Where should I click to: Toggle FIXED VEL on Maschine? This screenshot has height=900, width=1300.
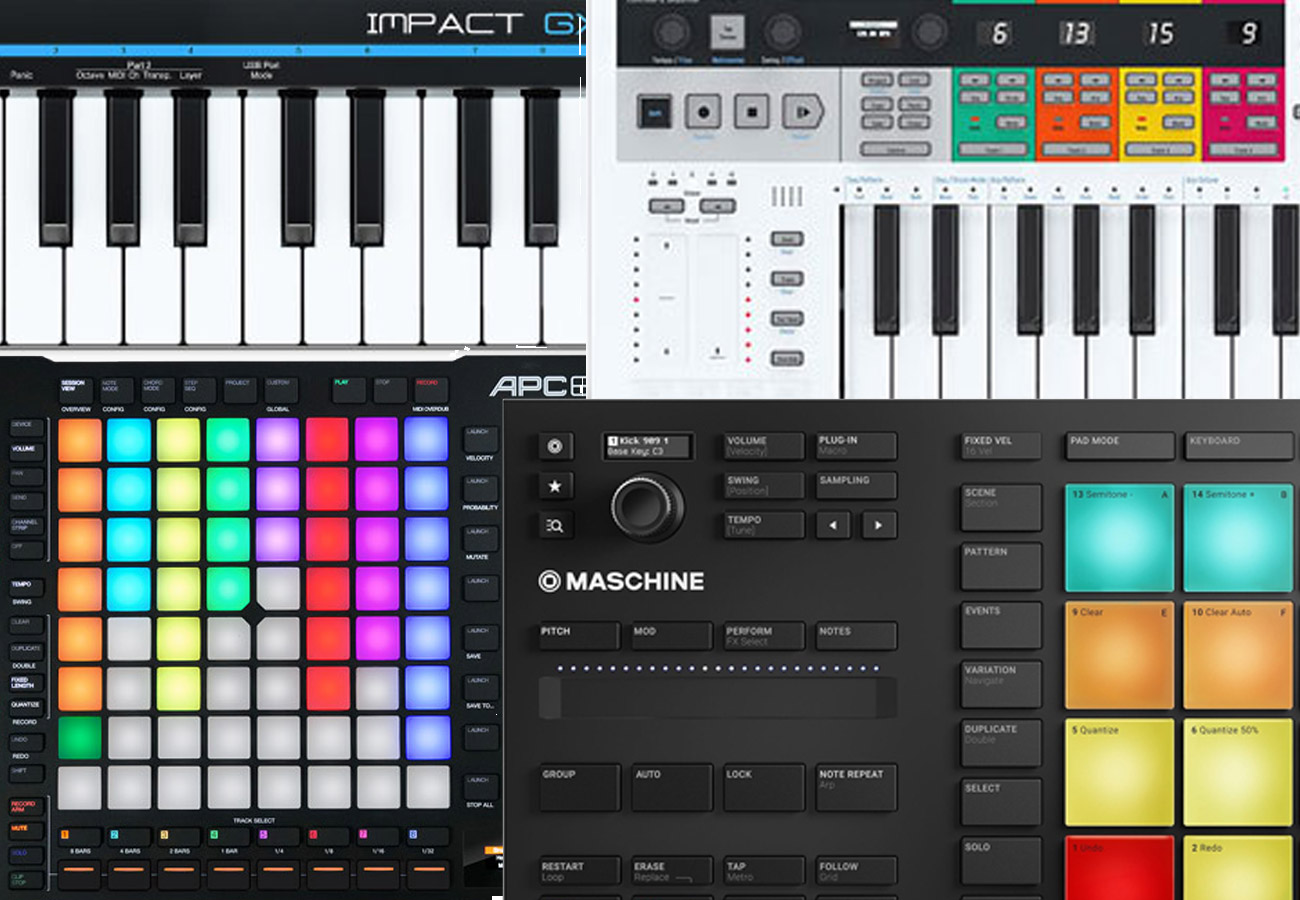[x=1001, y=446]
